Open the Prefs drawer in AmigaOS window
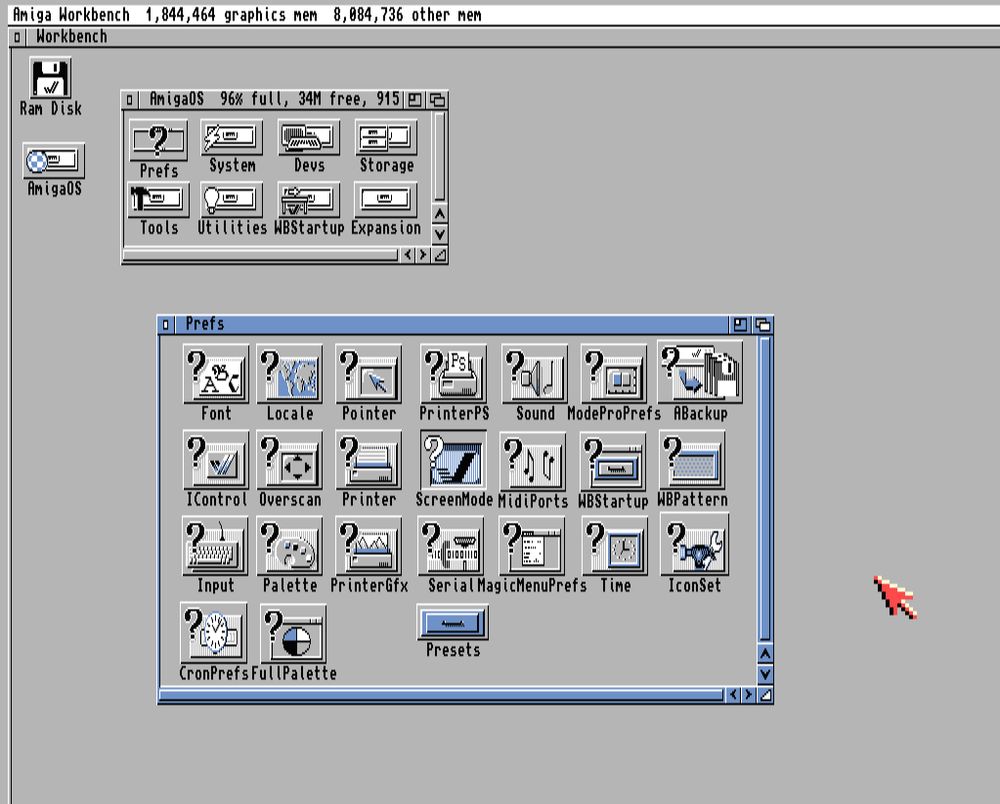Image resolution: width=1000 pixels, height=804 pixels. 158,142
